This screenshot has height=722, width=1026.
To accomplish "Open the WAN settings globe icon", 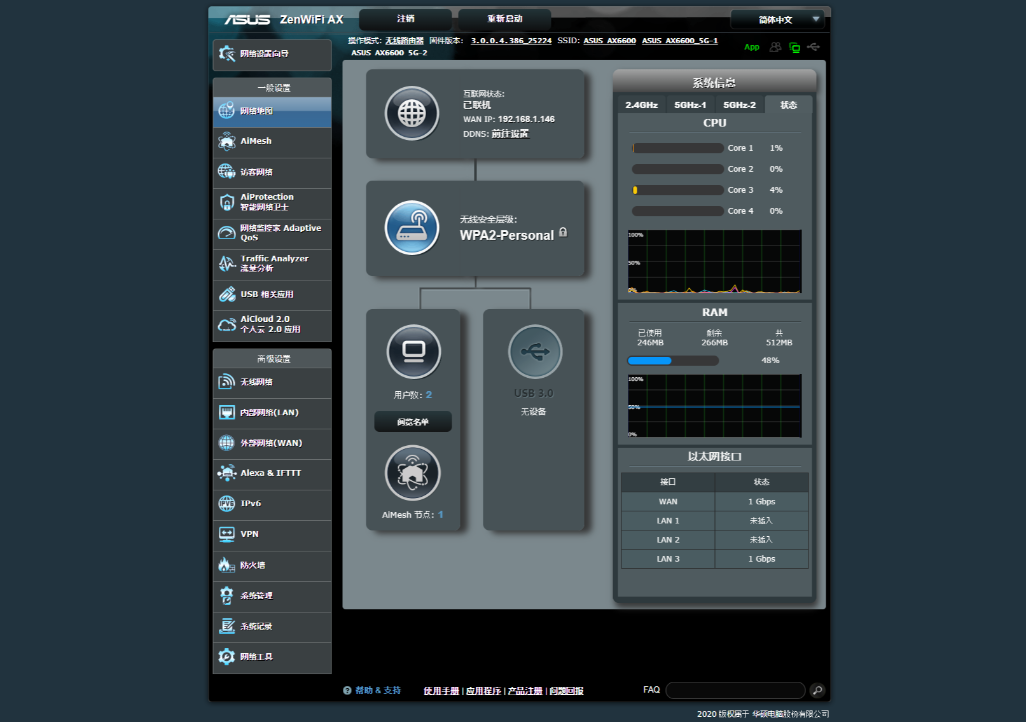I will tap(226, 442).
